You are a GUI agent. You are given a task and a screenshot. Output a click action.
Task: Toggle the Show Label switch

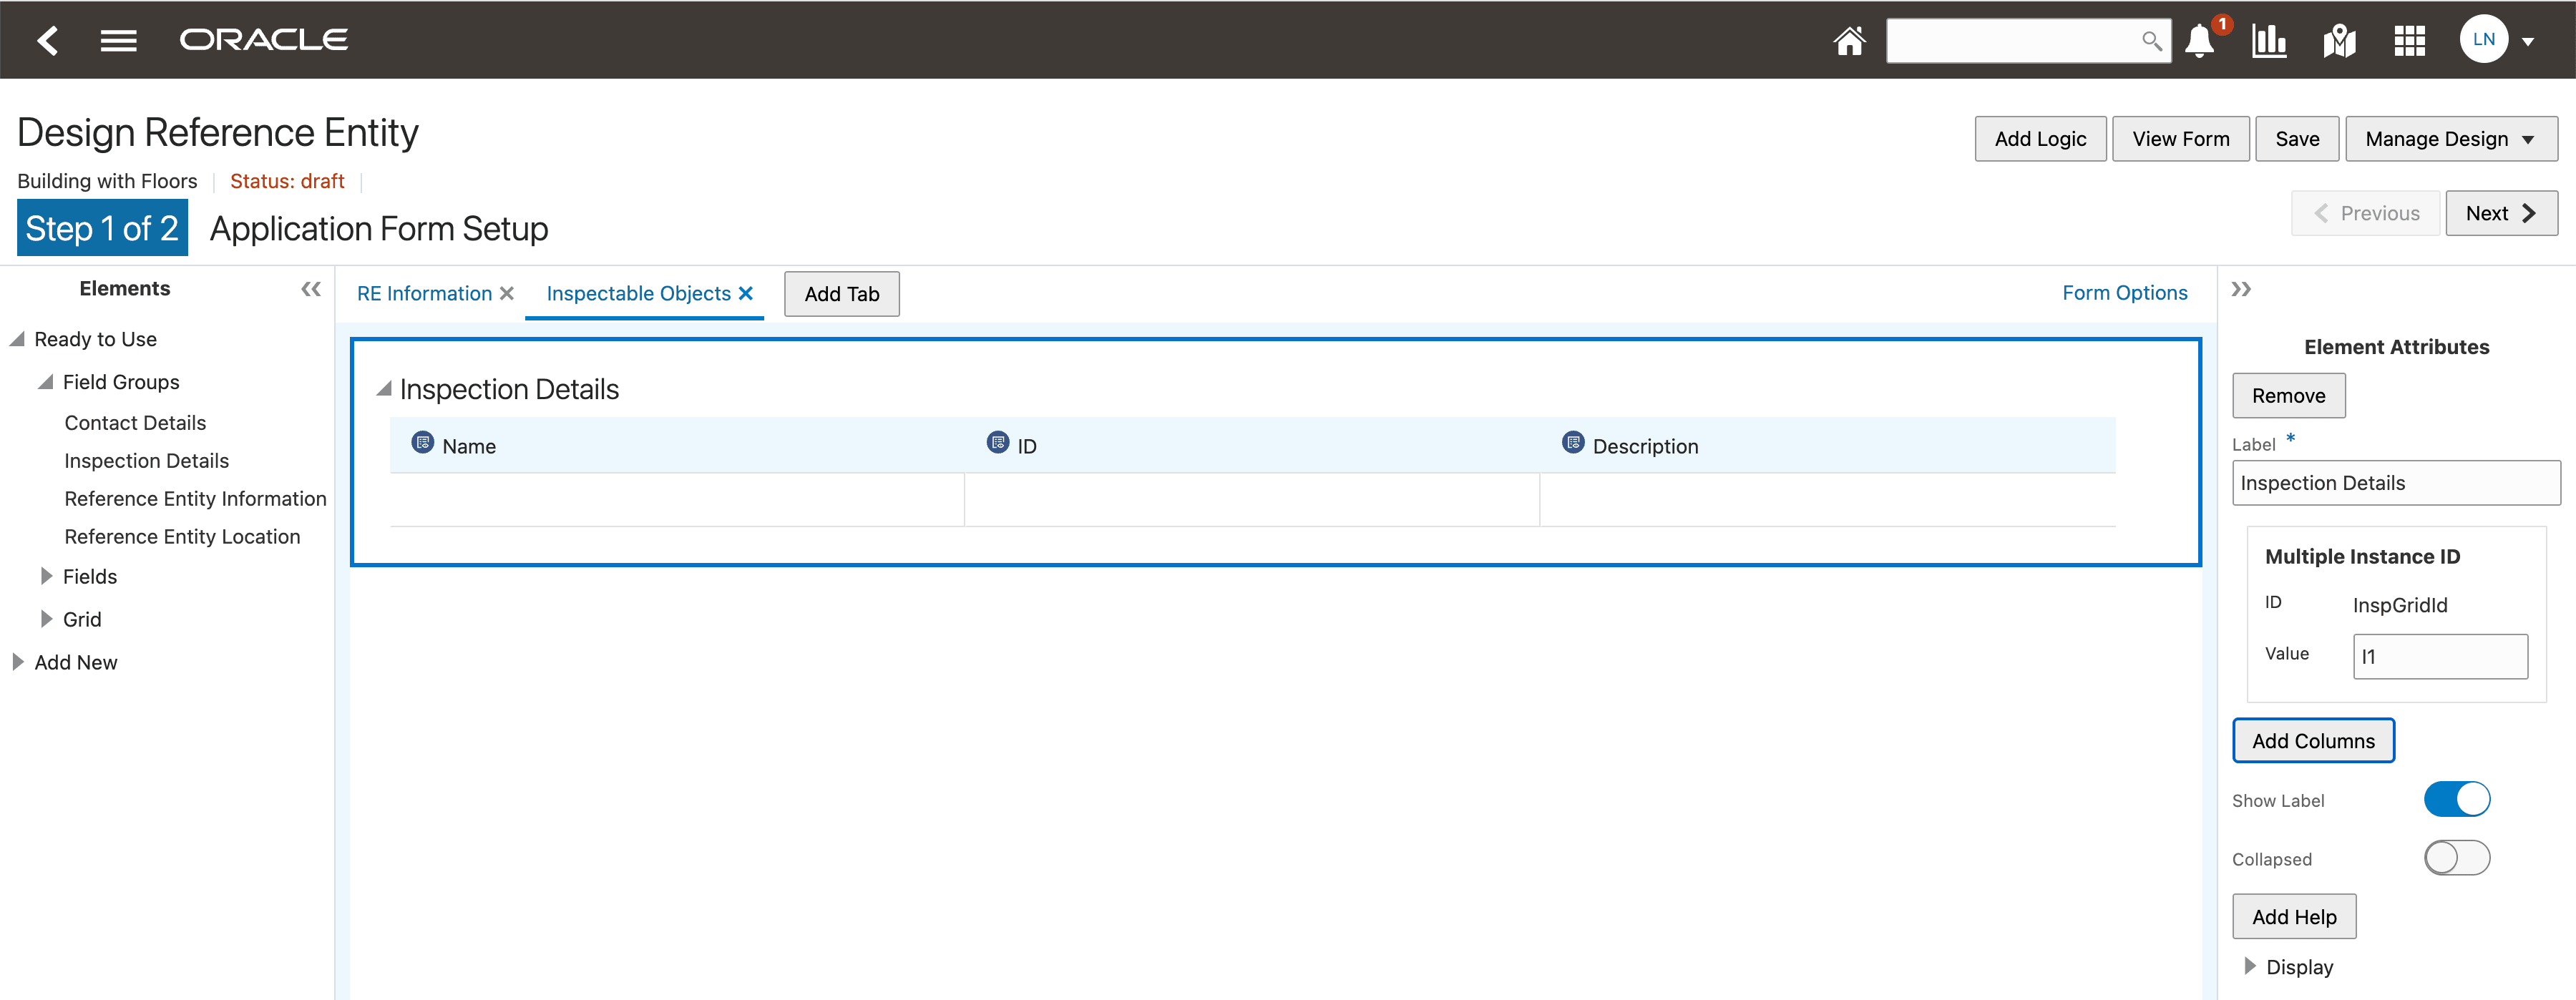(2456, 799)
